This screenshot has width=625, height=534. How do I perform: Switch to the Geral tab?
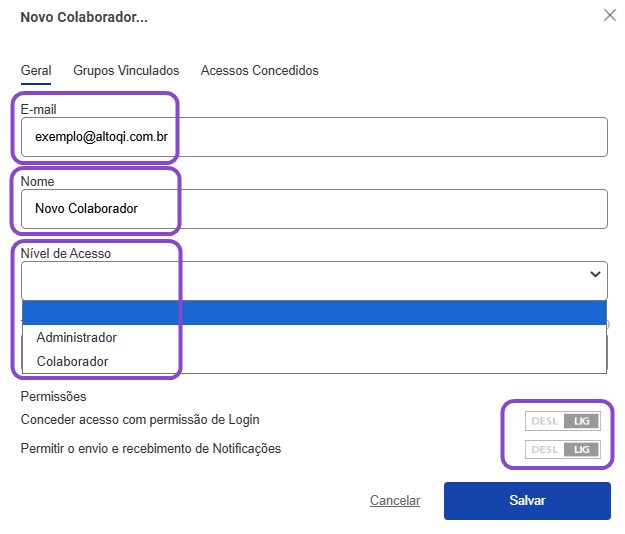tap(36, 71)
